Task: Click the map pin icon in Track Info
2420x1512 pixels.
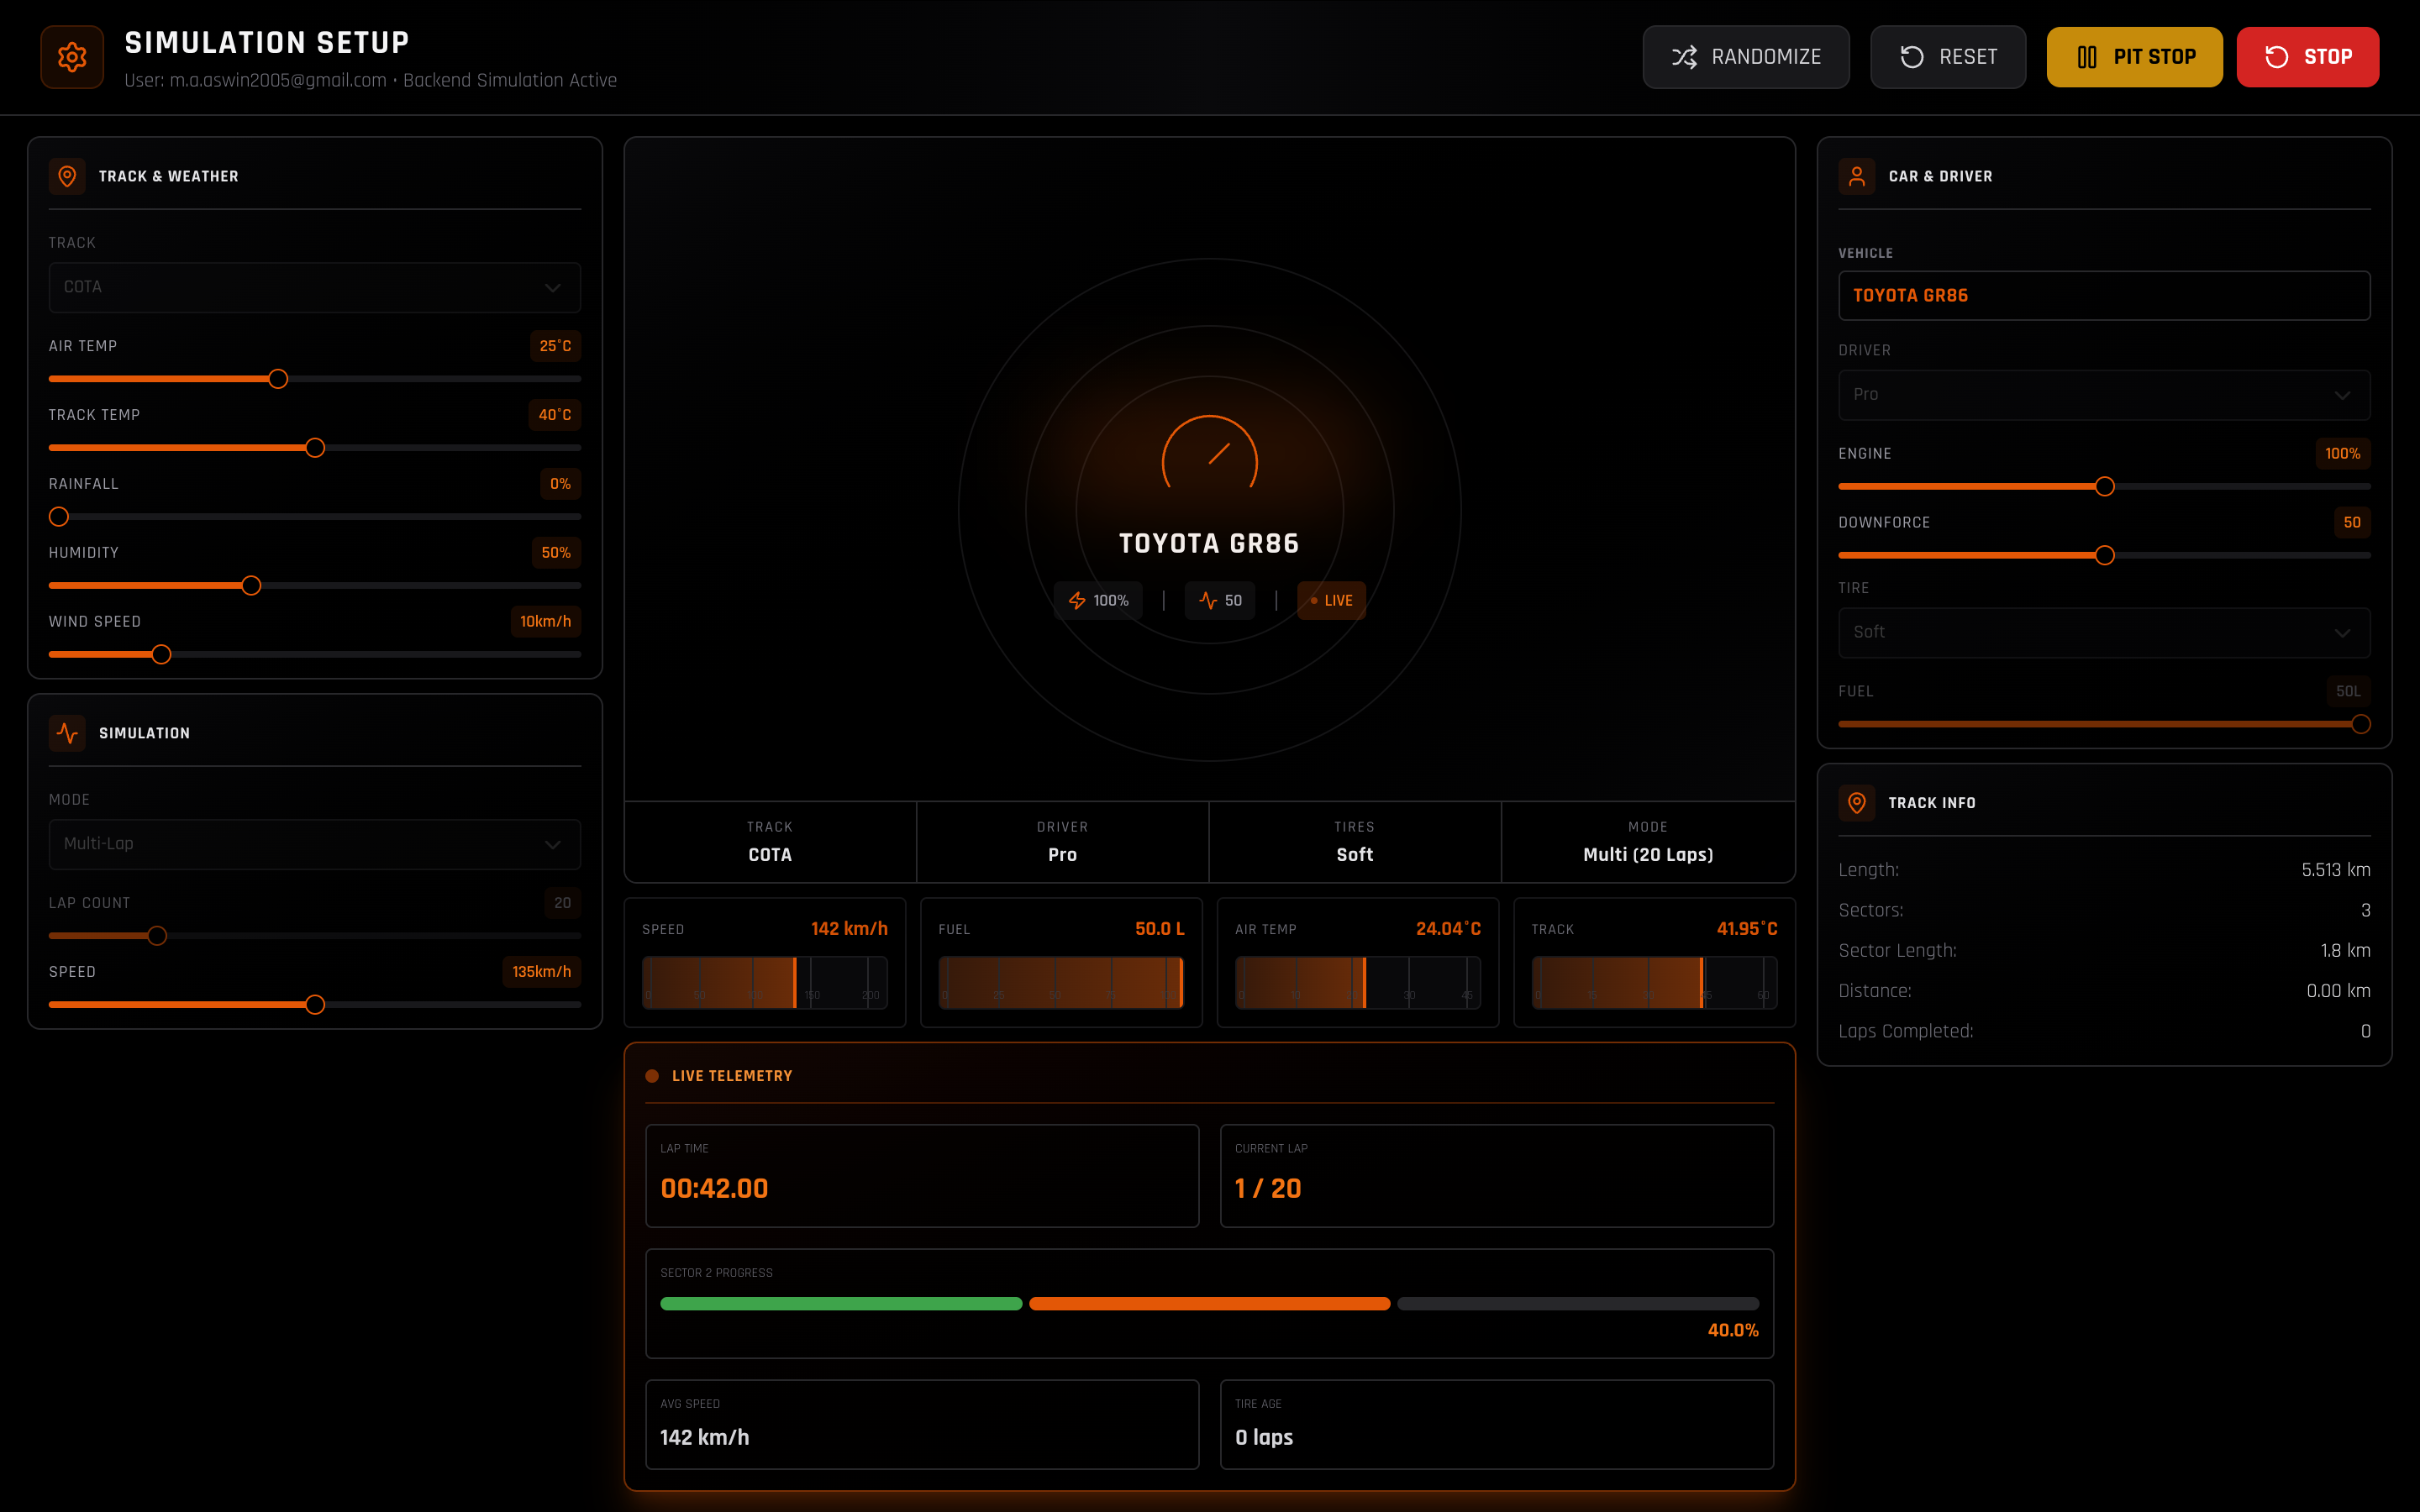Action: point(1857,803)
